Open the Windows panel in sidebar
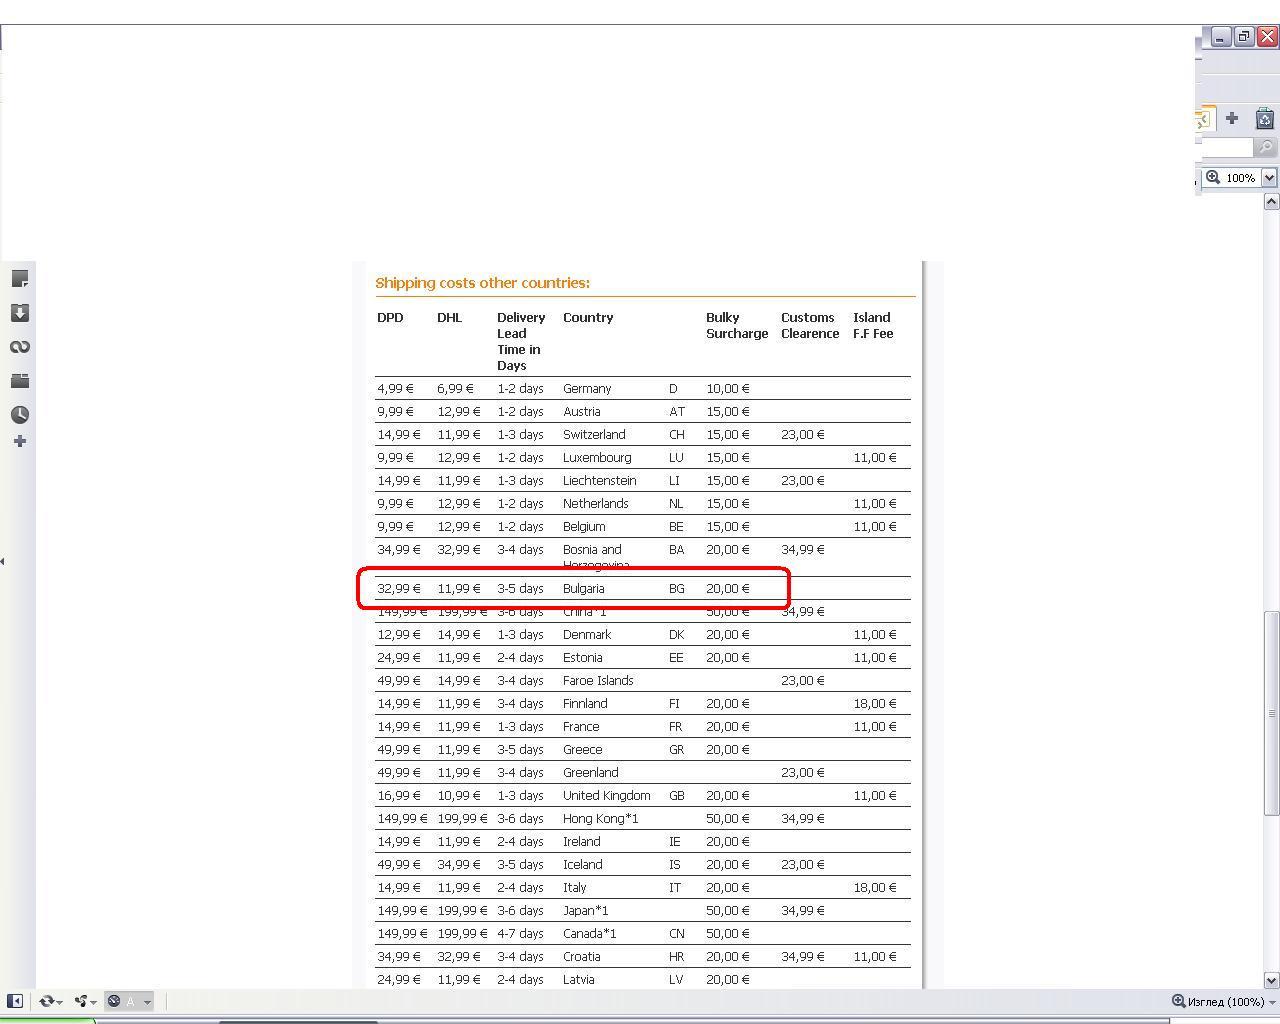This screenshot has width=1280, height=1024. tap(19, 381)
